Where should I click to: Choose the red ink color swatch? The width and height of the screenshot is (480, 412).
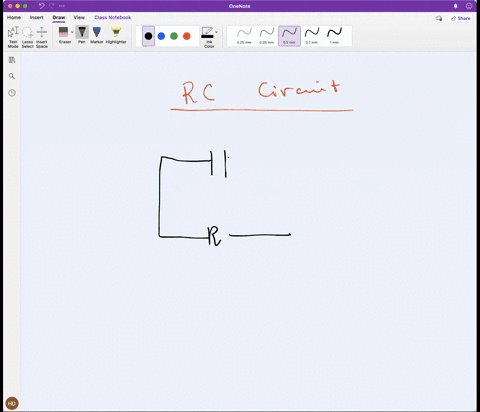coord(187,36)
